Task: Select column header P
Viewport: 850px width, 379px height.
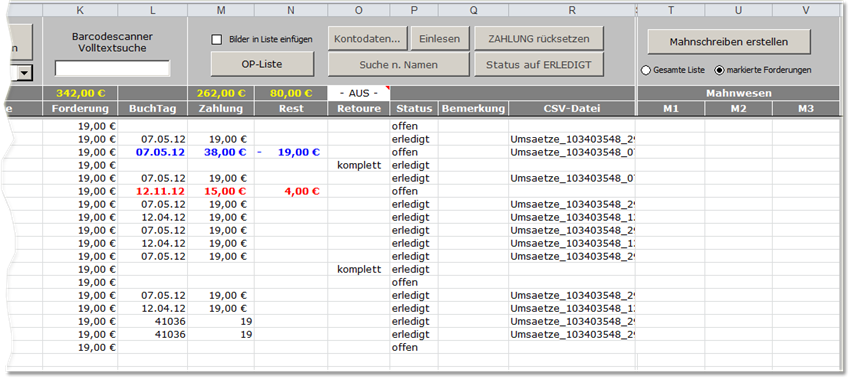Action: pos(414,10)
